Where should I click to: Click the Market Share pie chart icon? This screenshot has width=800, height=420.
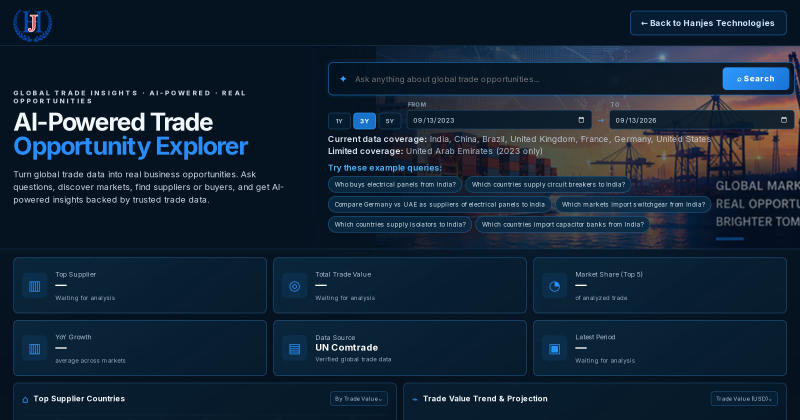tap(555, 286)
